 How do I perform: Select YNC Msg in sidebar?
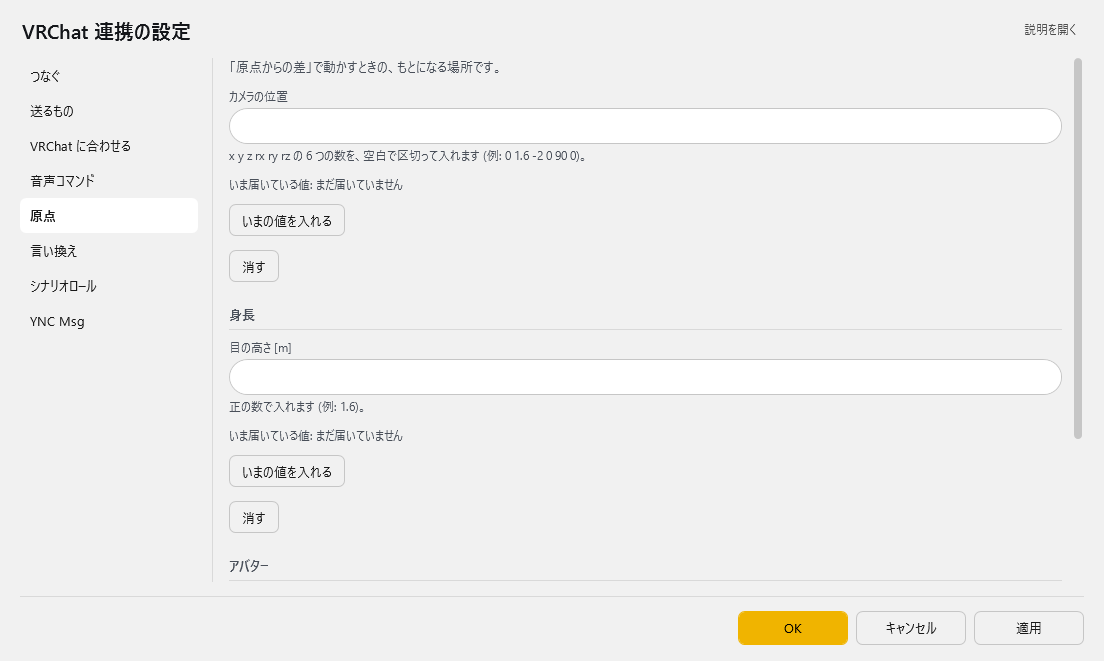click(108, 321)
